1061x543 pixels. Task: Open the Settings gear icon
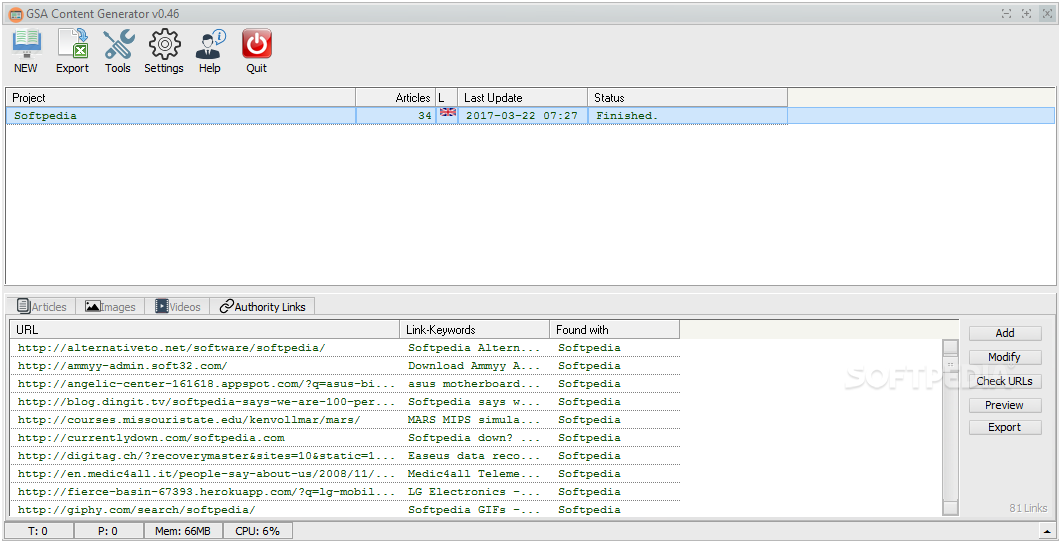[x=164, y=51]
